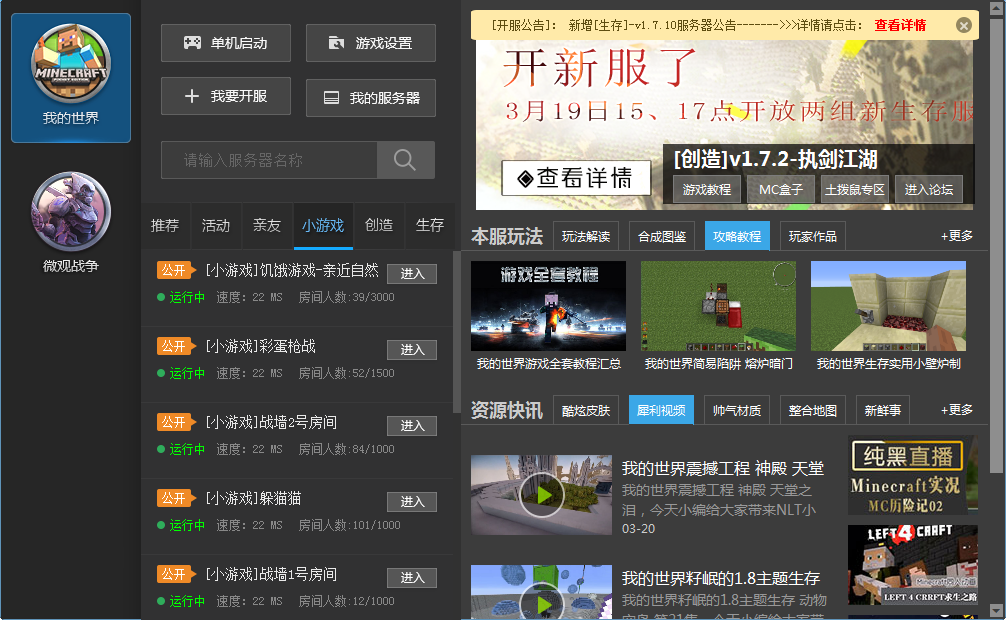Open 游戏全套教程 thumbnail

tap(549, 306)
